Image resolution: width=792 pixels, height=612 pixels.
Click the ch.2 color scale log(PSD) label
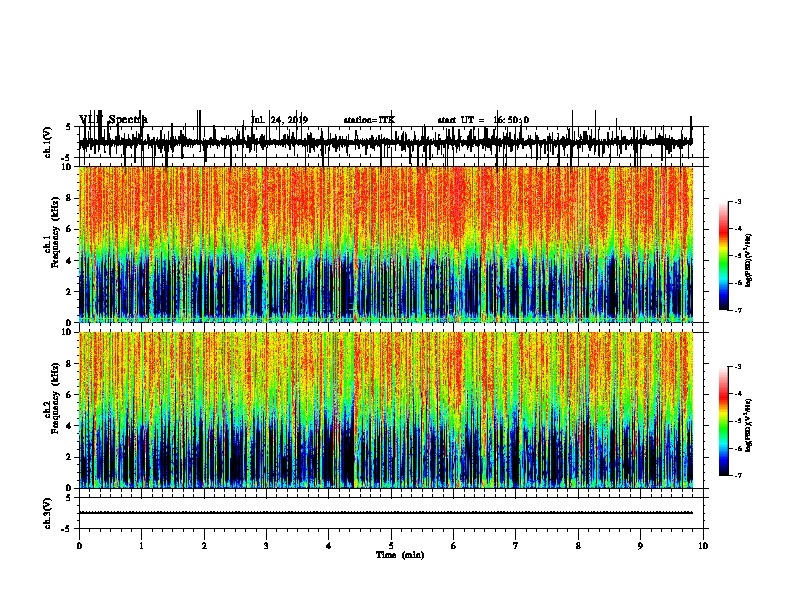(x=749, y=425)
